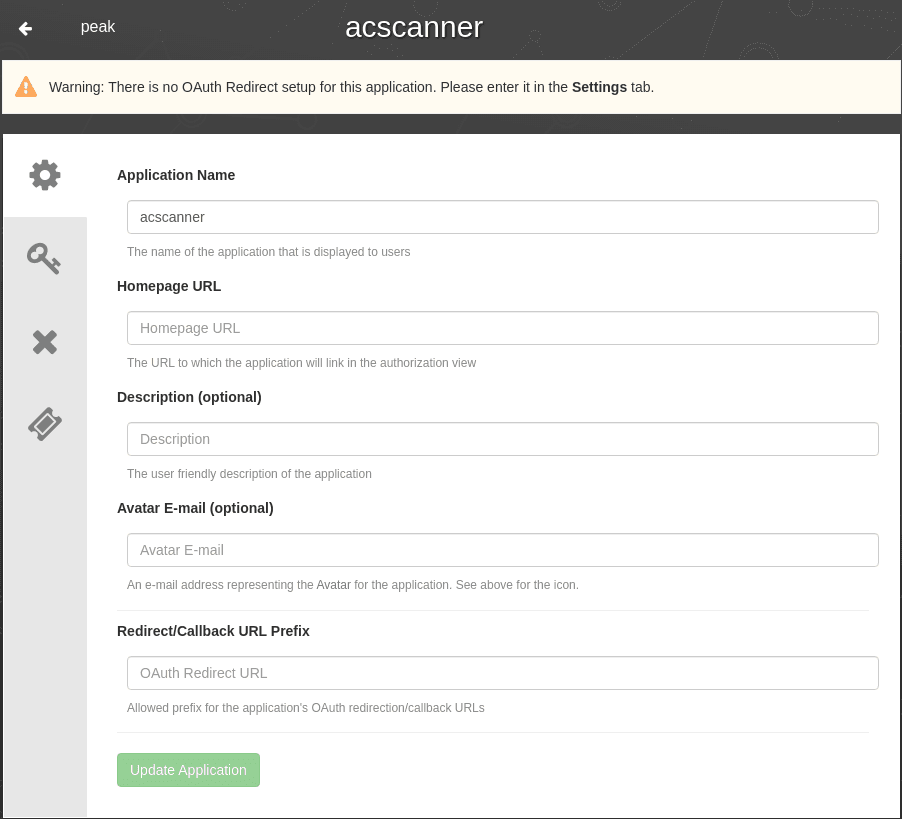Click into the Homepage URL input
This screenshot has width=902, height=819.
502,328
